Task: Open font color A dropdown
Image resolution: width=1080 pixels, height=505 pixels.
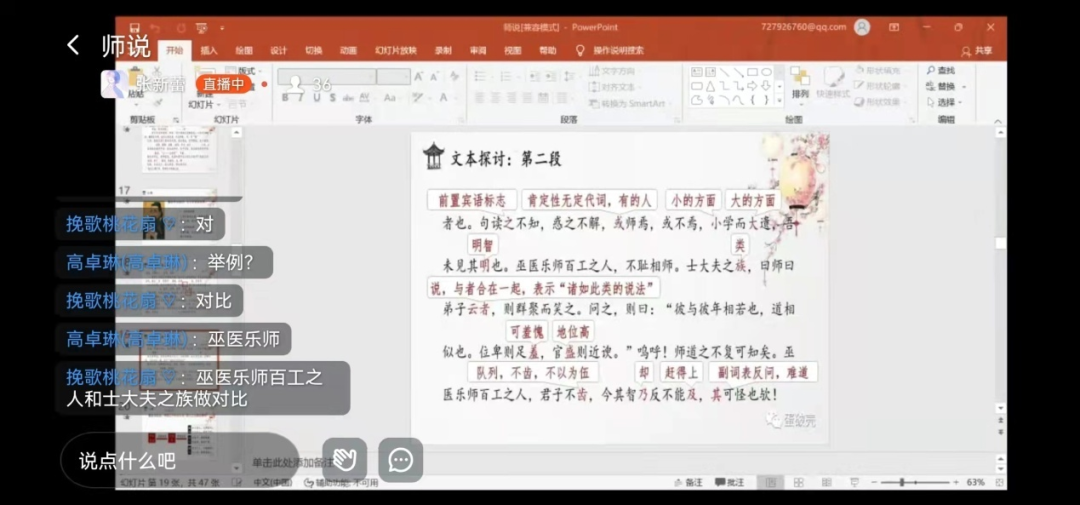Action: click(446, 98)
